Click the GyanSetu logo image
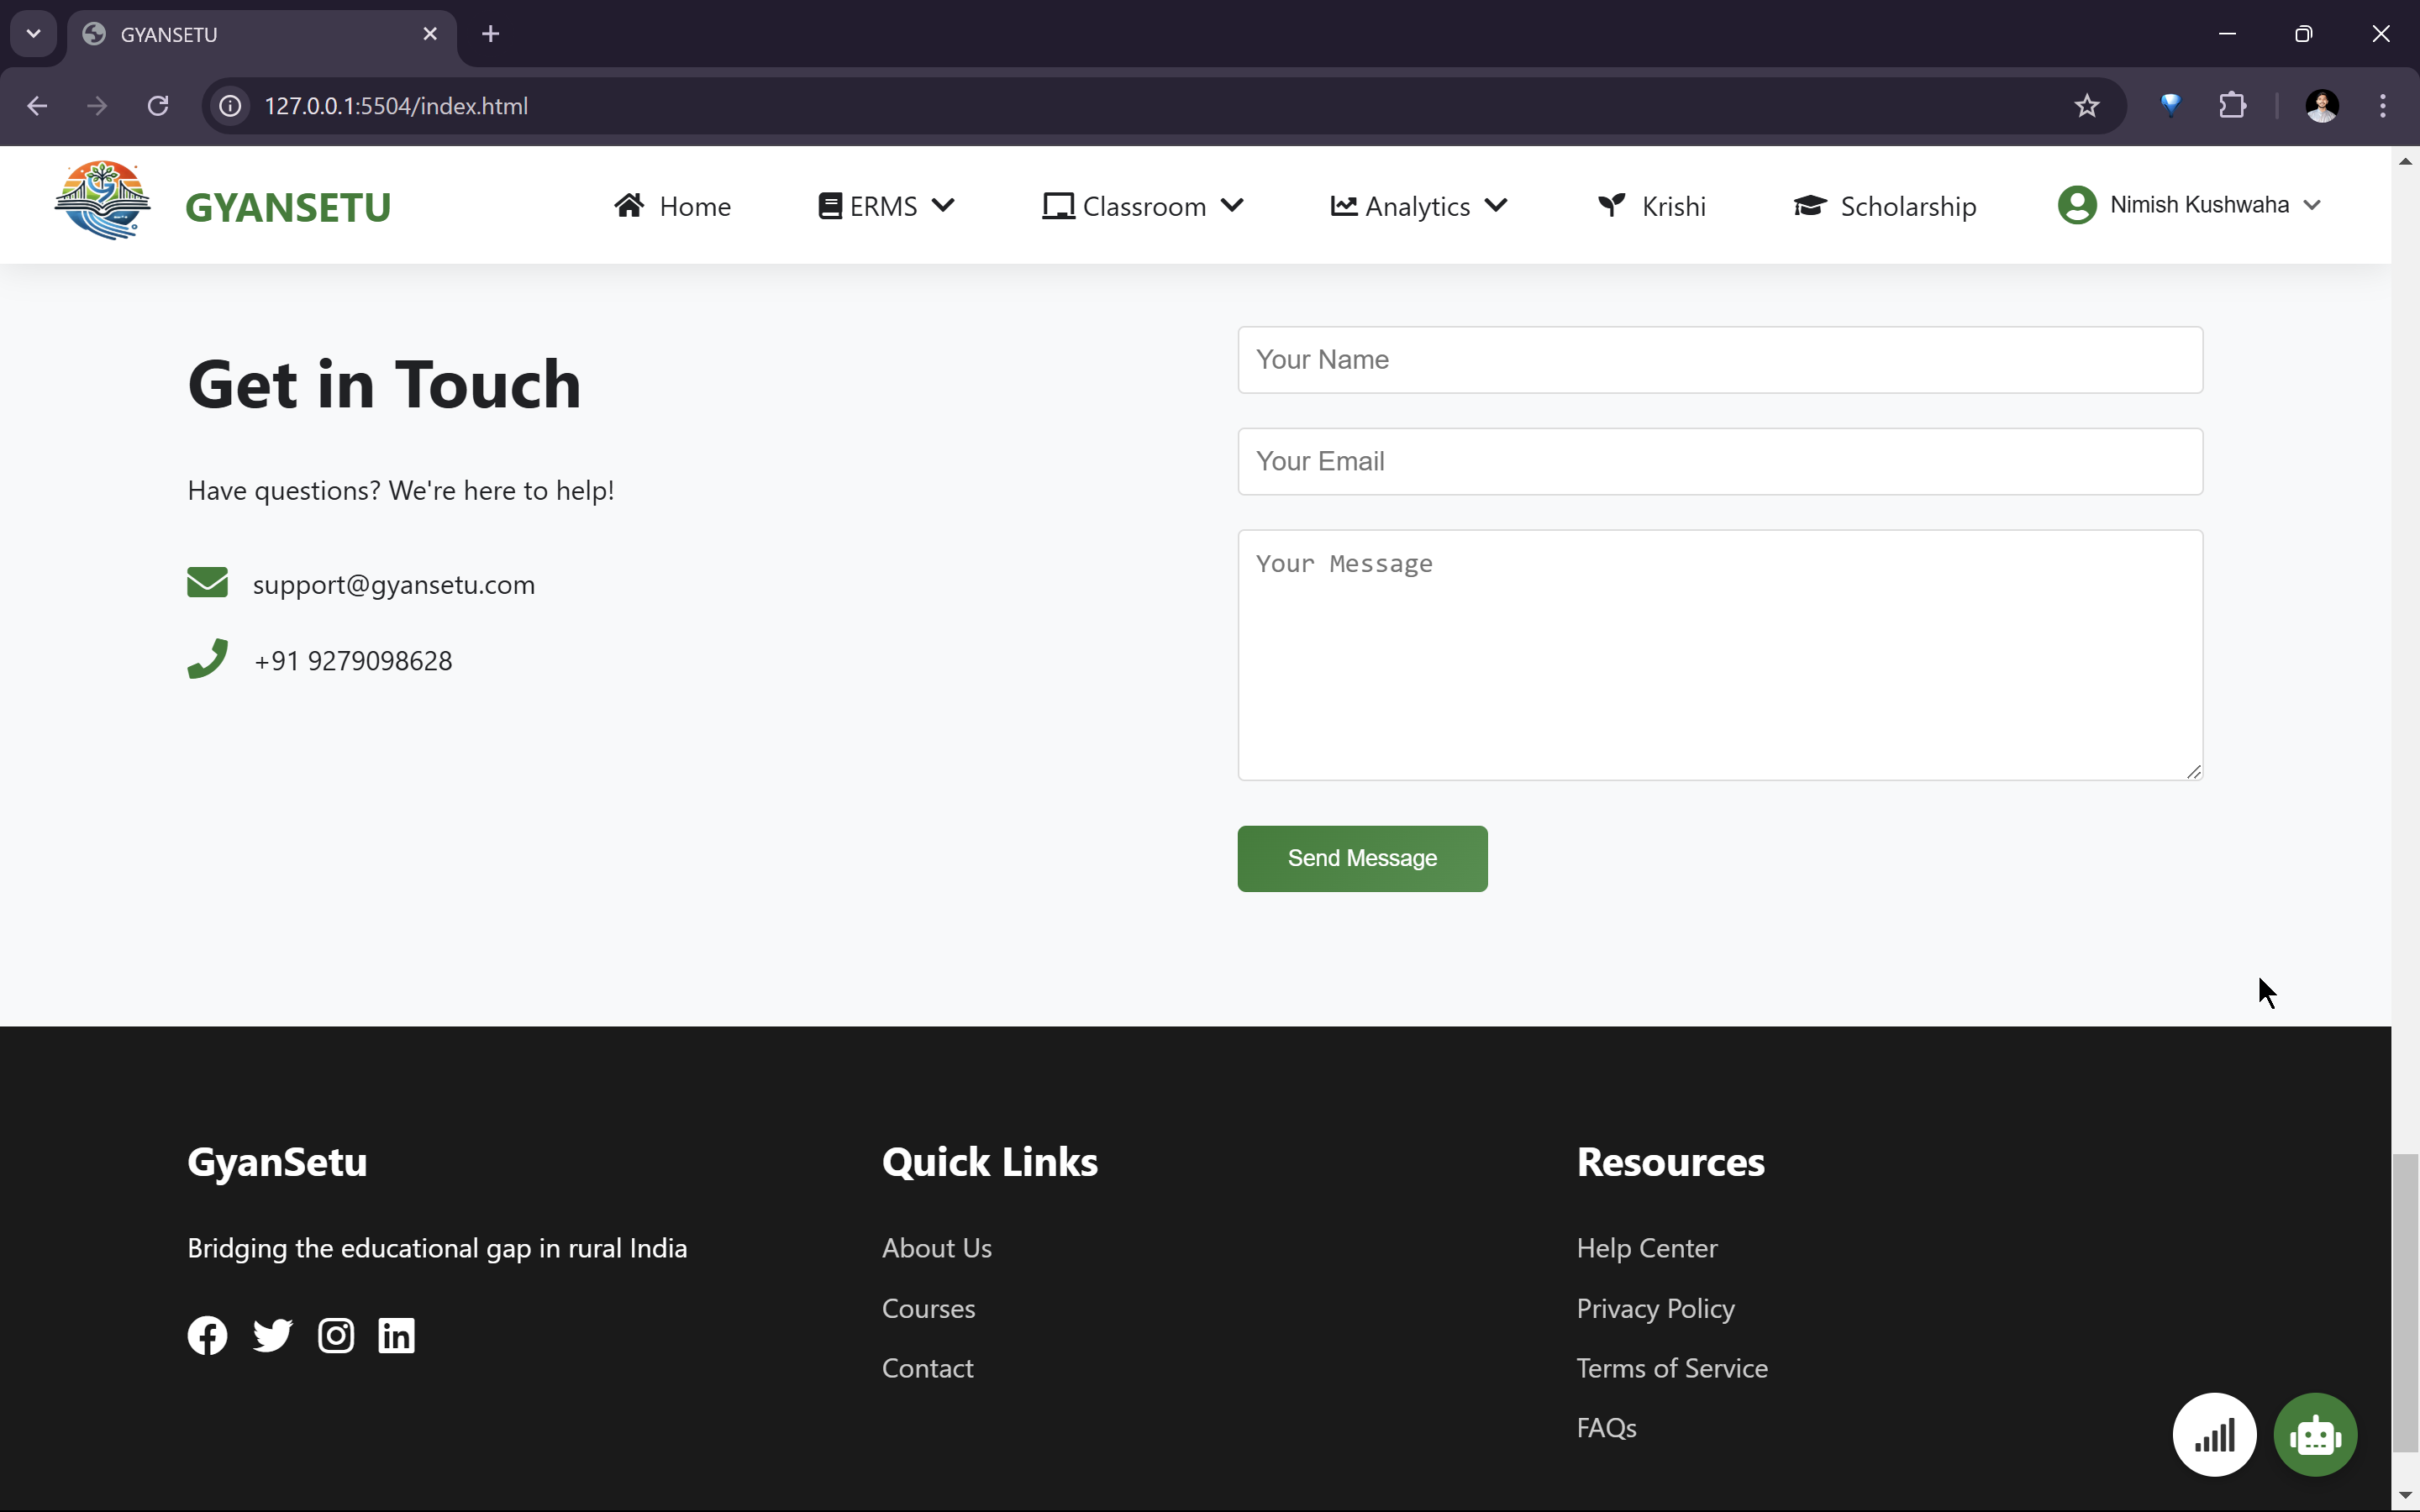The image size is (2420, 1512). [102, 201]
